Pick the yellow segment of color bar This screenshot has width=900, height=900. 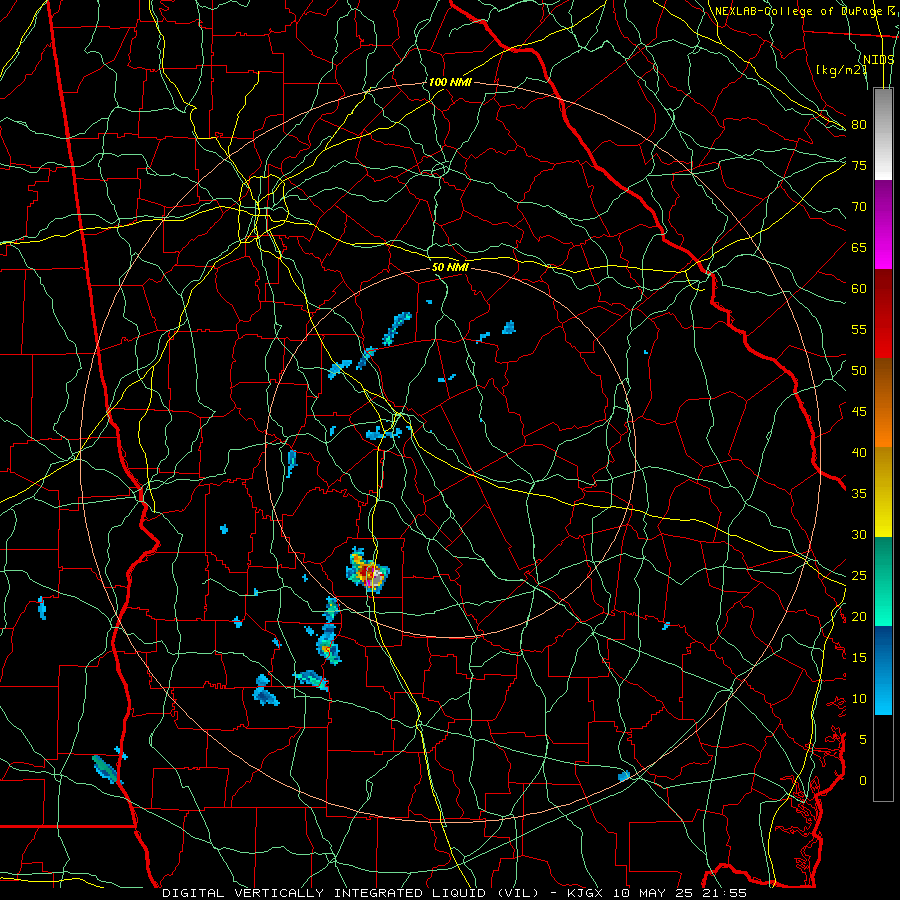click(x=883, y=492)
